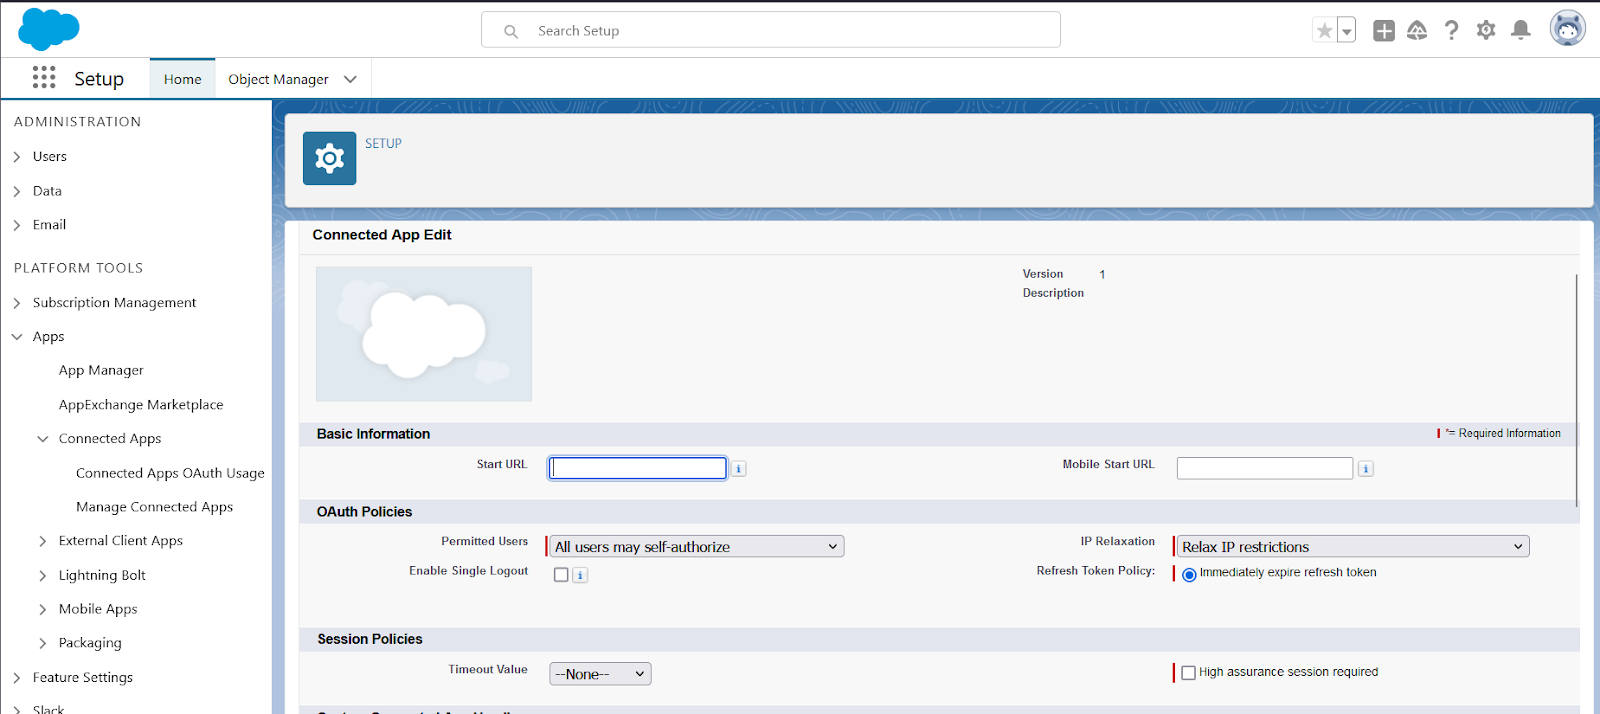Open the global actions plus icon
Screen dimensions: 1600x714
[1384, 31]
